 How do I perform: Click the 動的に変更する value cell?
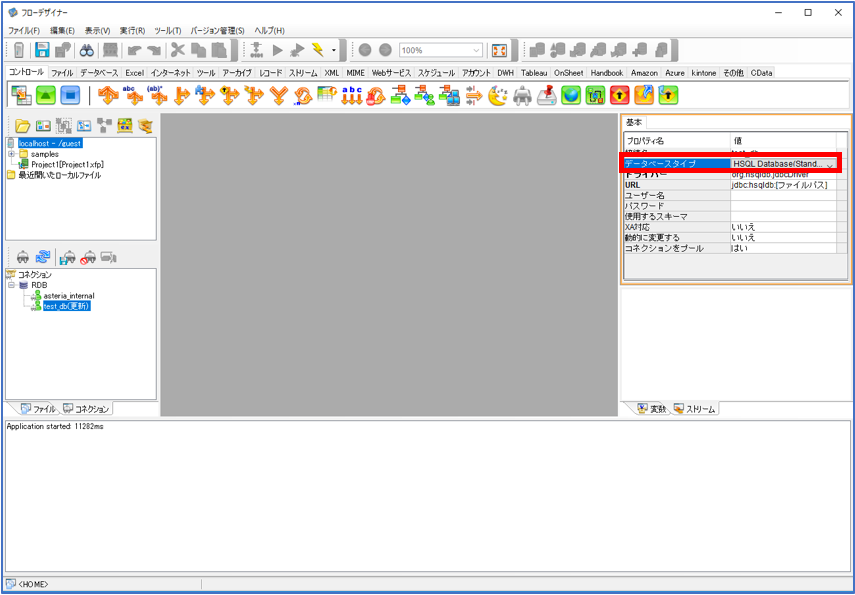[784, 238]
